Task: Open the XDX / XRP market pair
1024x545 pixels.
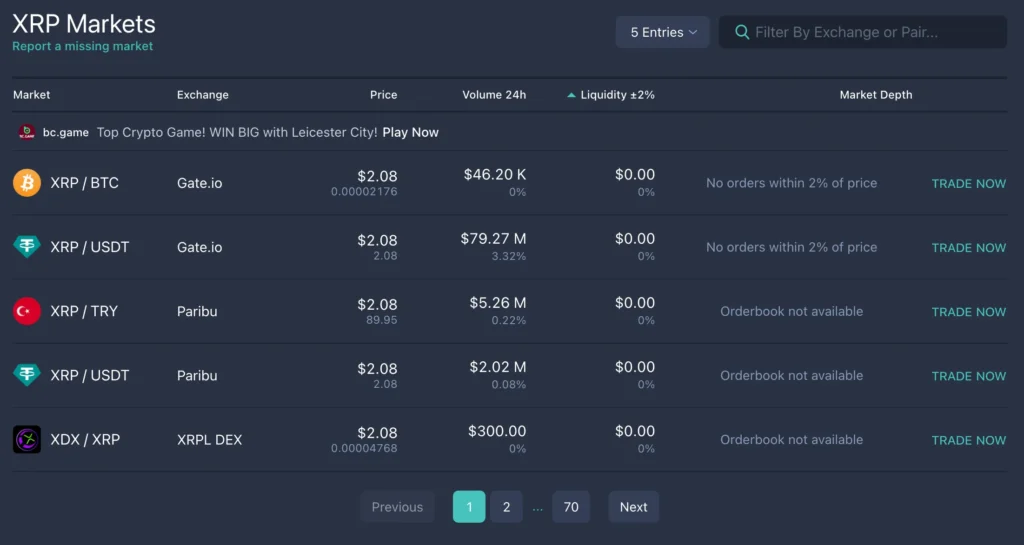Action: coord(85,439)
